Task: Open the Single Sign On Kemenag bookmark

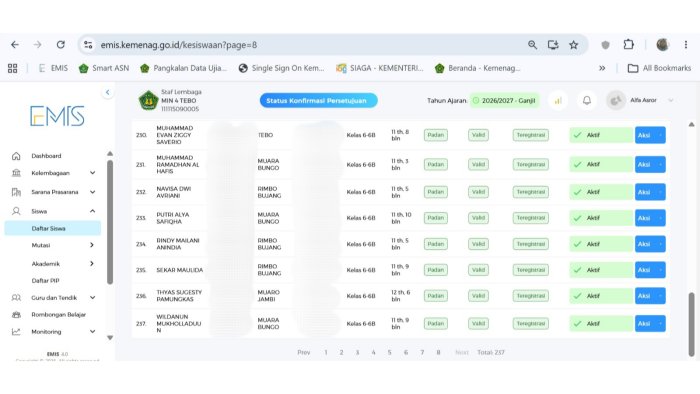Action: tap(281, 68)
